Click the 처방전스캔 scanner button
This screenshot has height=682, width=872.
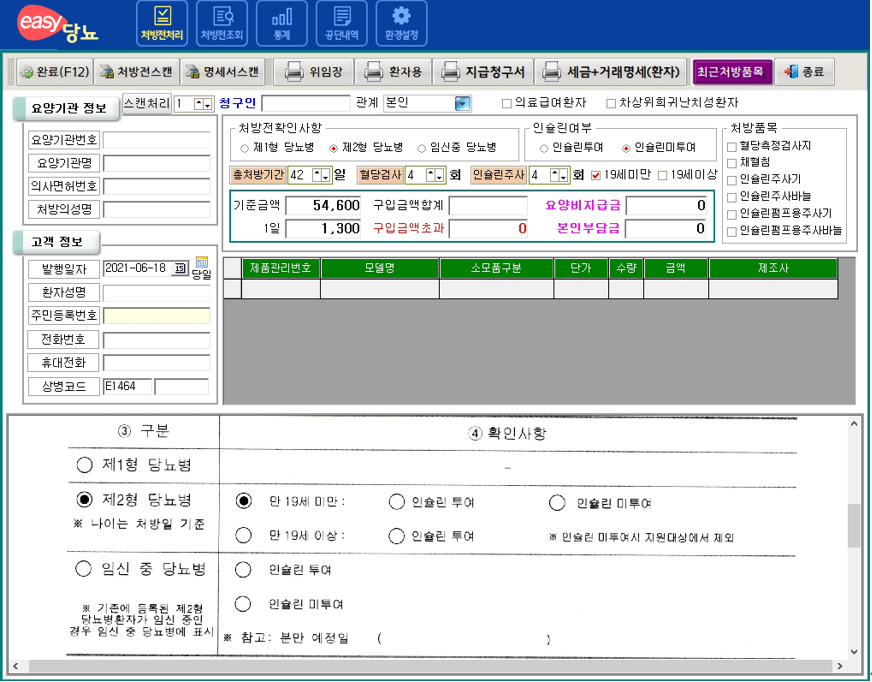pyautogui.click(x=136, y=72)
